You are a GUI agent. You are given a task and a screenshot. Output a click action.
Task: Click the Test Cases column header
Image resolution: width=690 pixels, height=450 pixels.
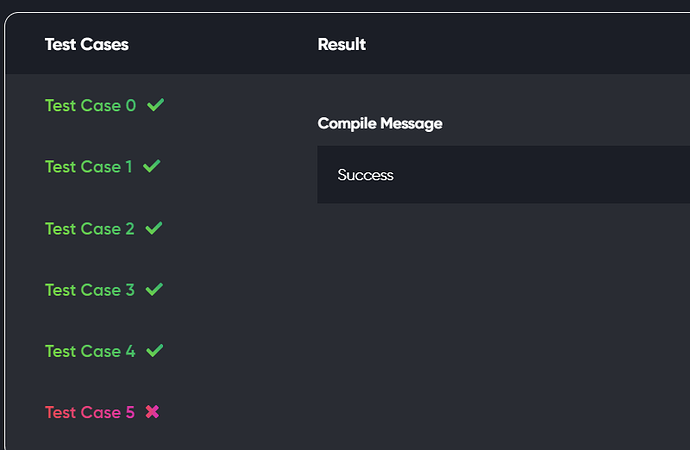(87, 44)
